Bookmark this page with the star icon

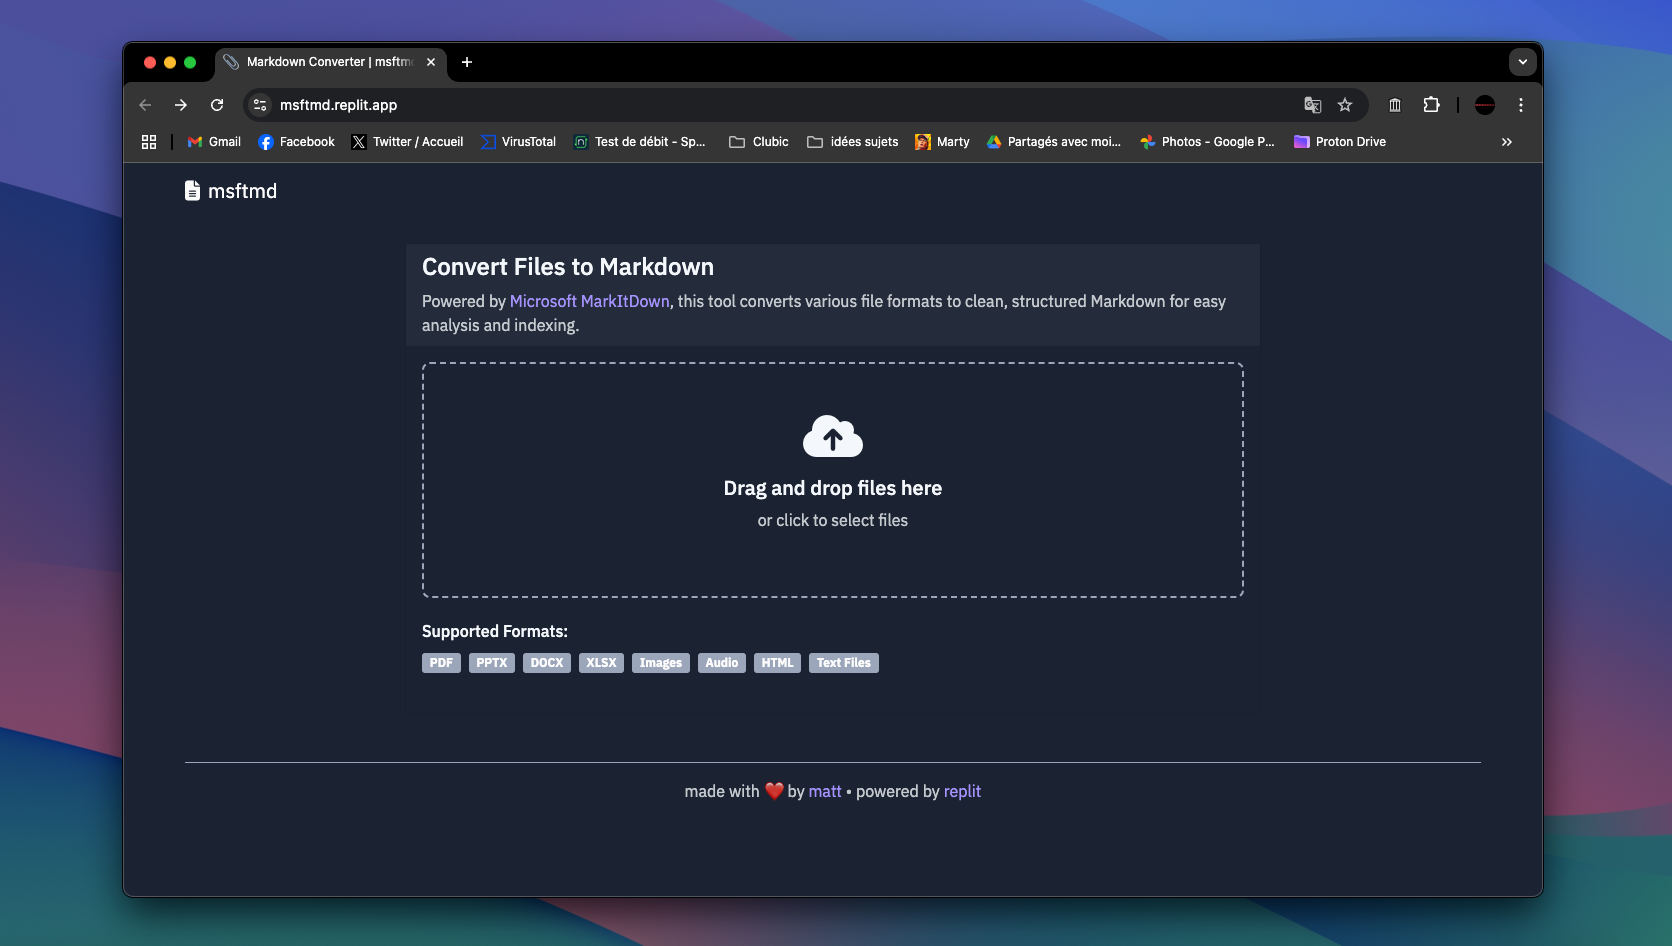[x=1345, y=105]
